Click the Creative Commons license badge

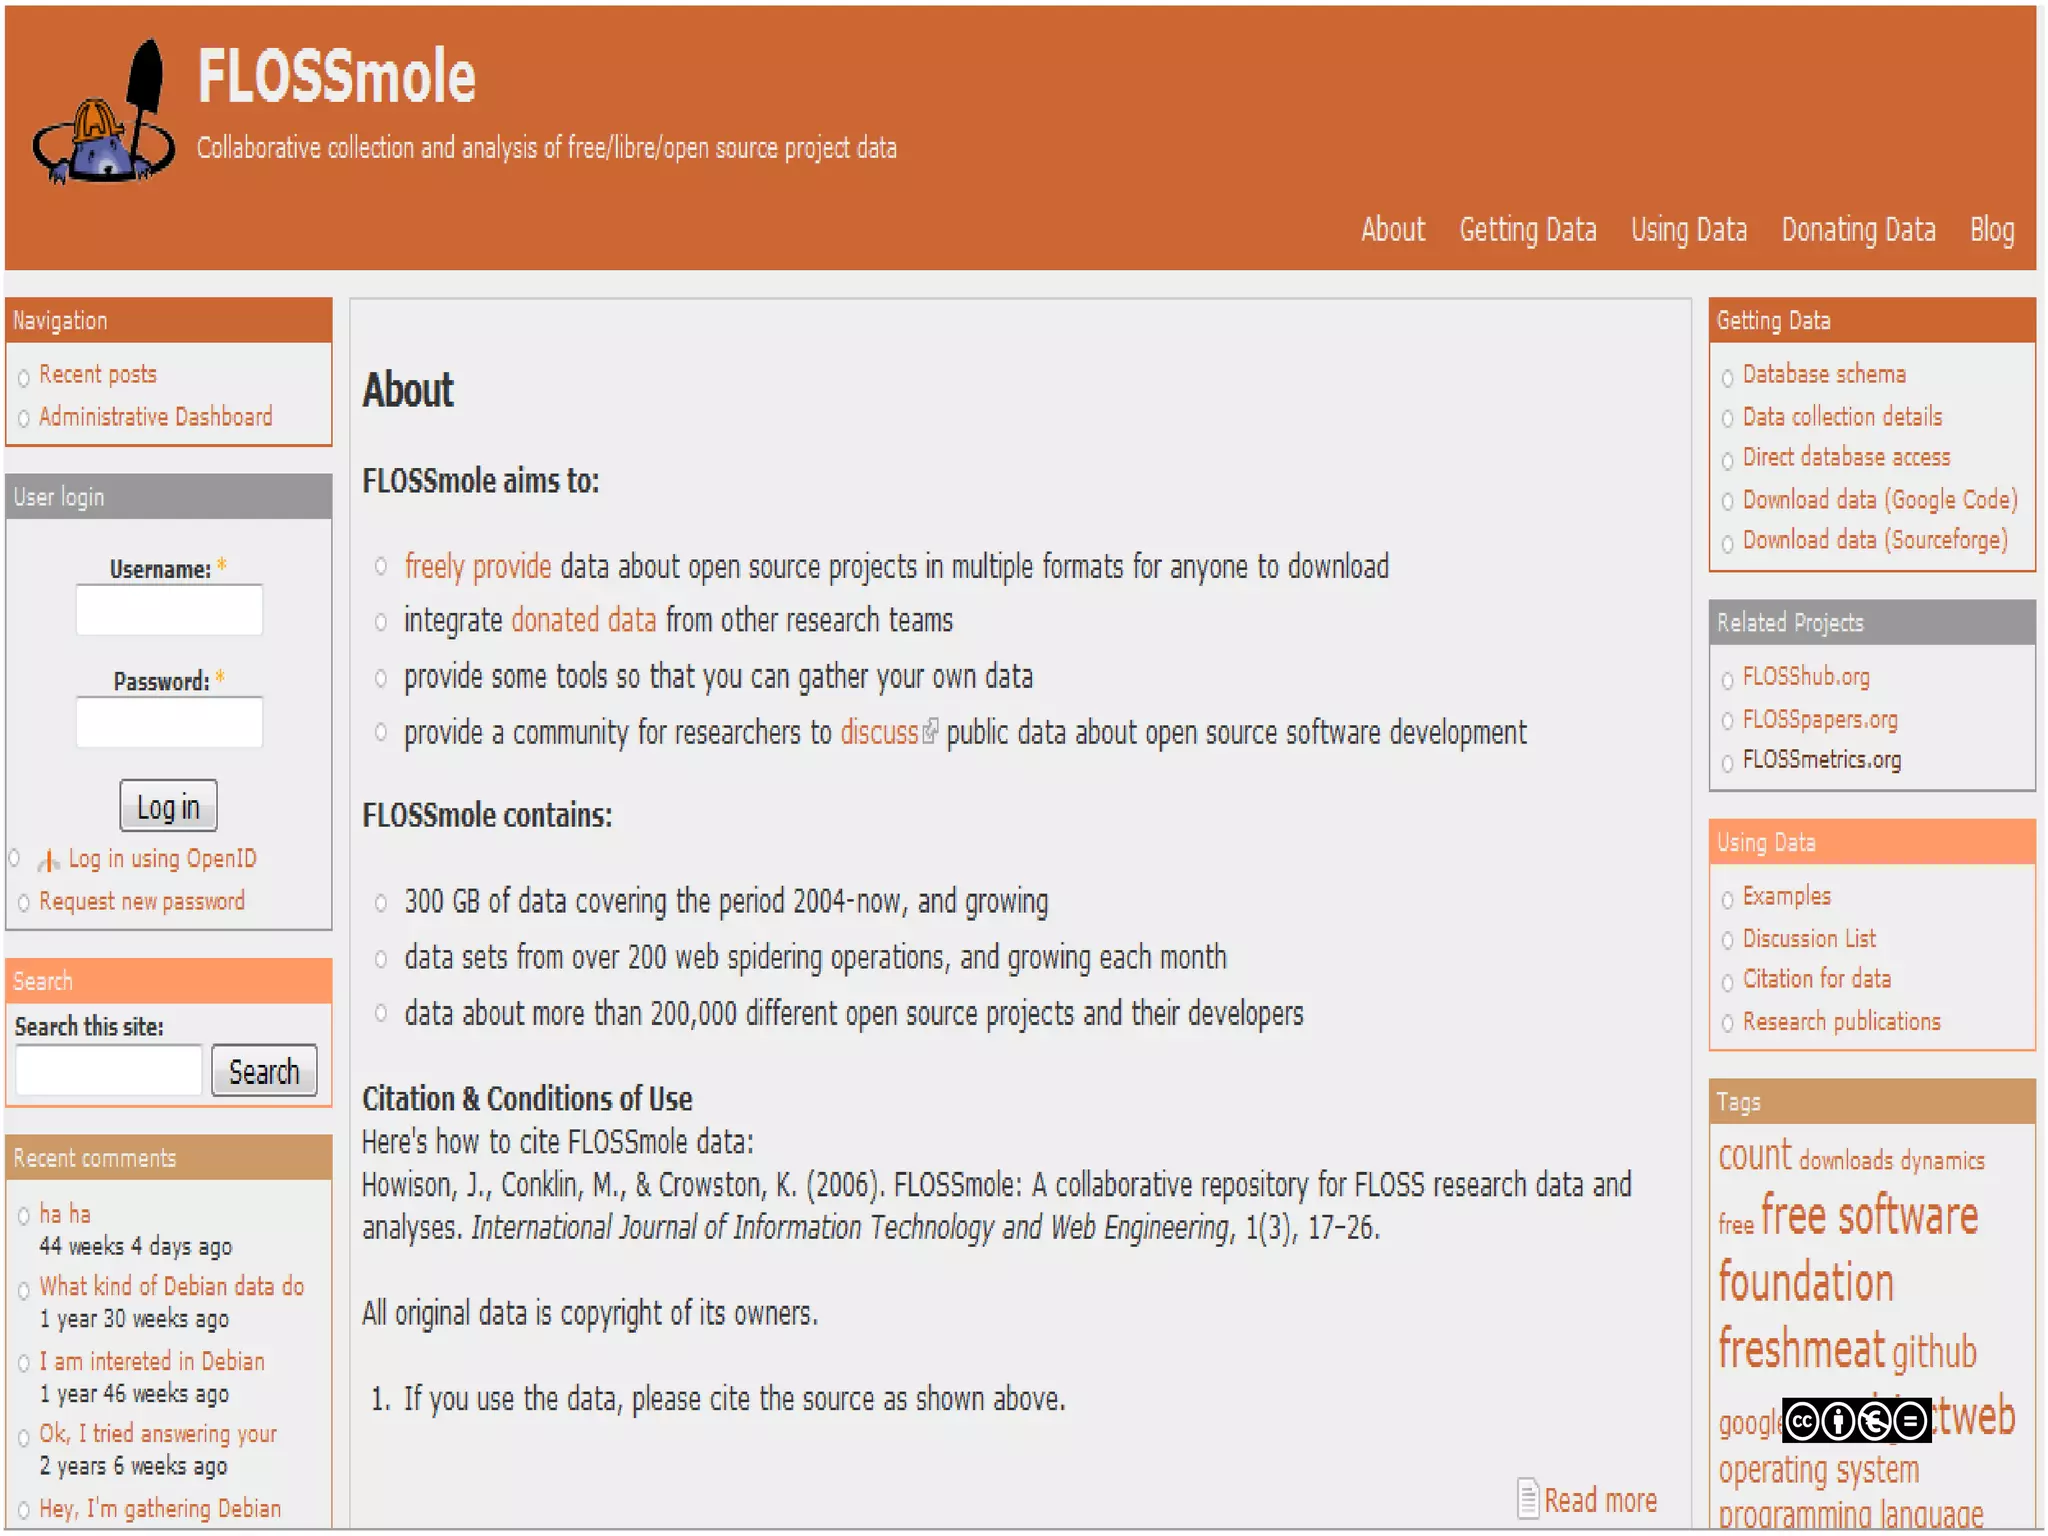pos(1856,1420)
